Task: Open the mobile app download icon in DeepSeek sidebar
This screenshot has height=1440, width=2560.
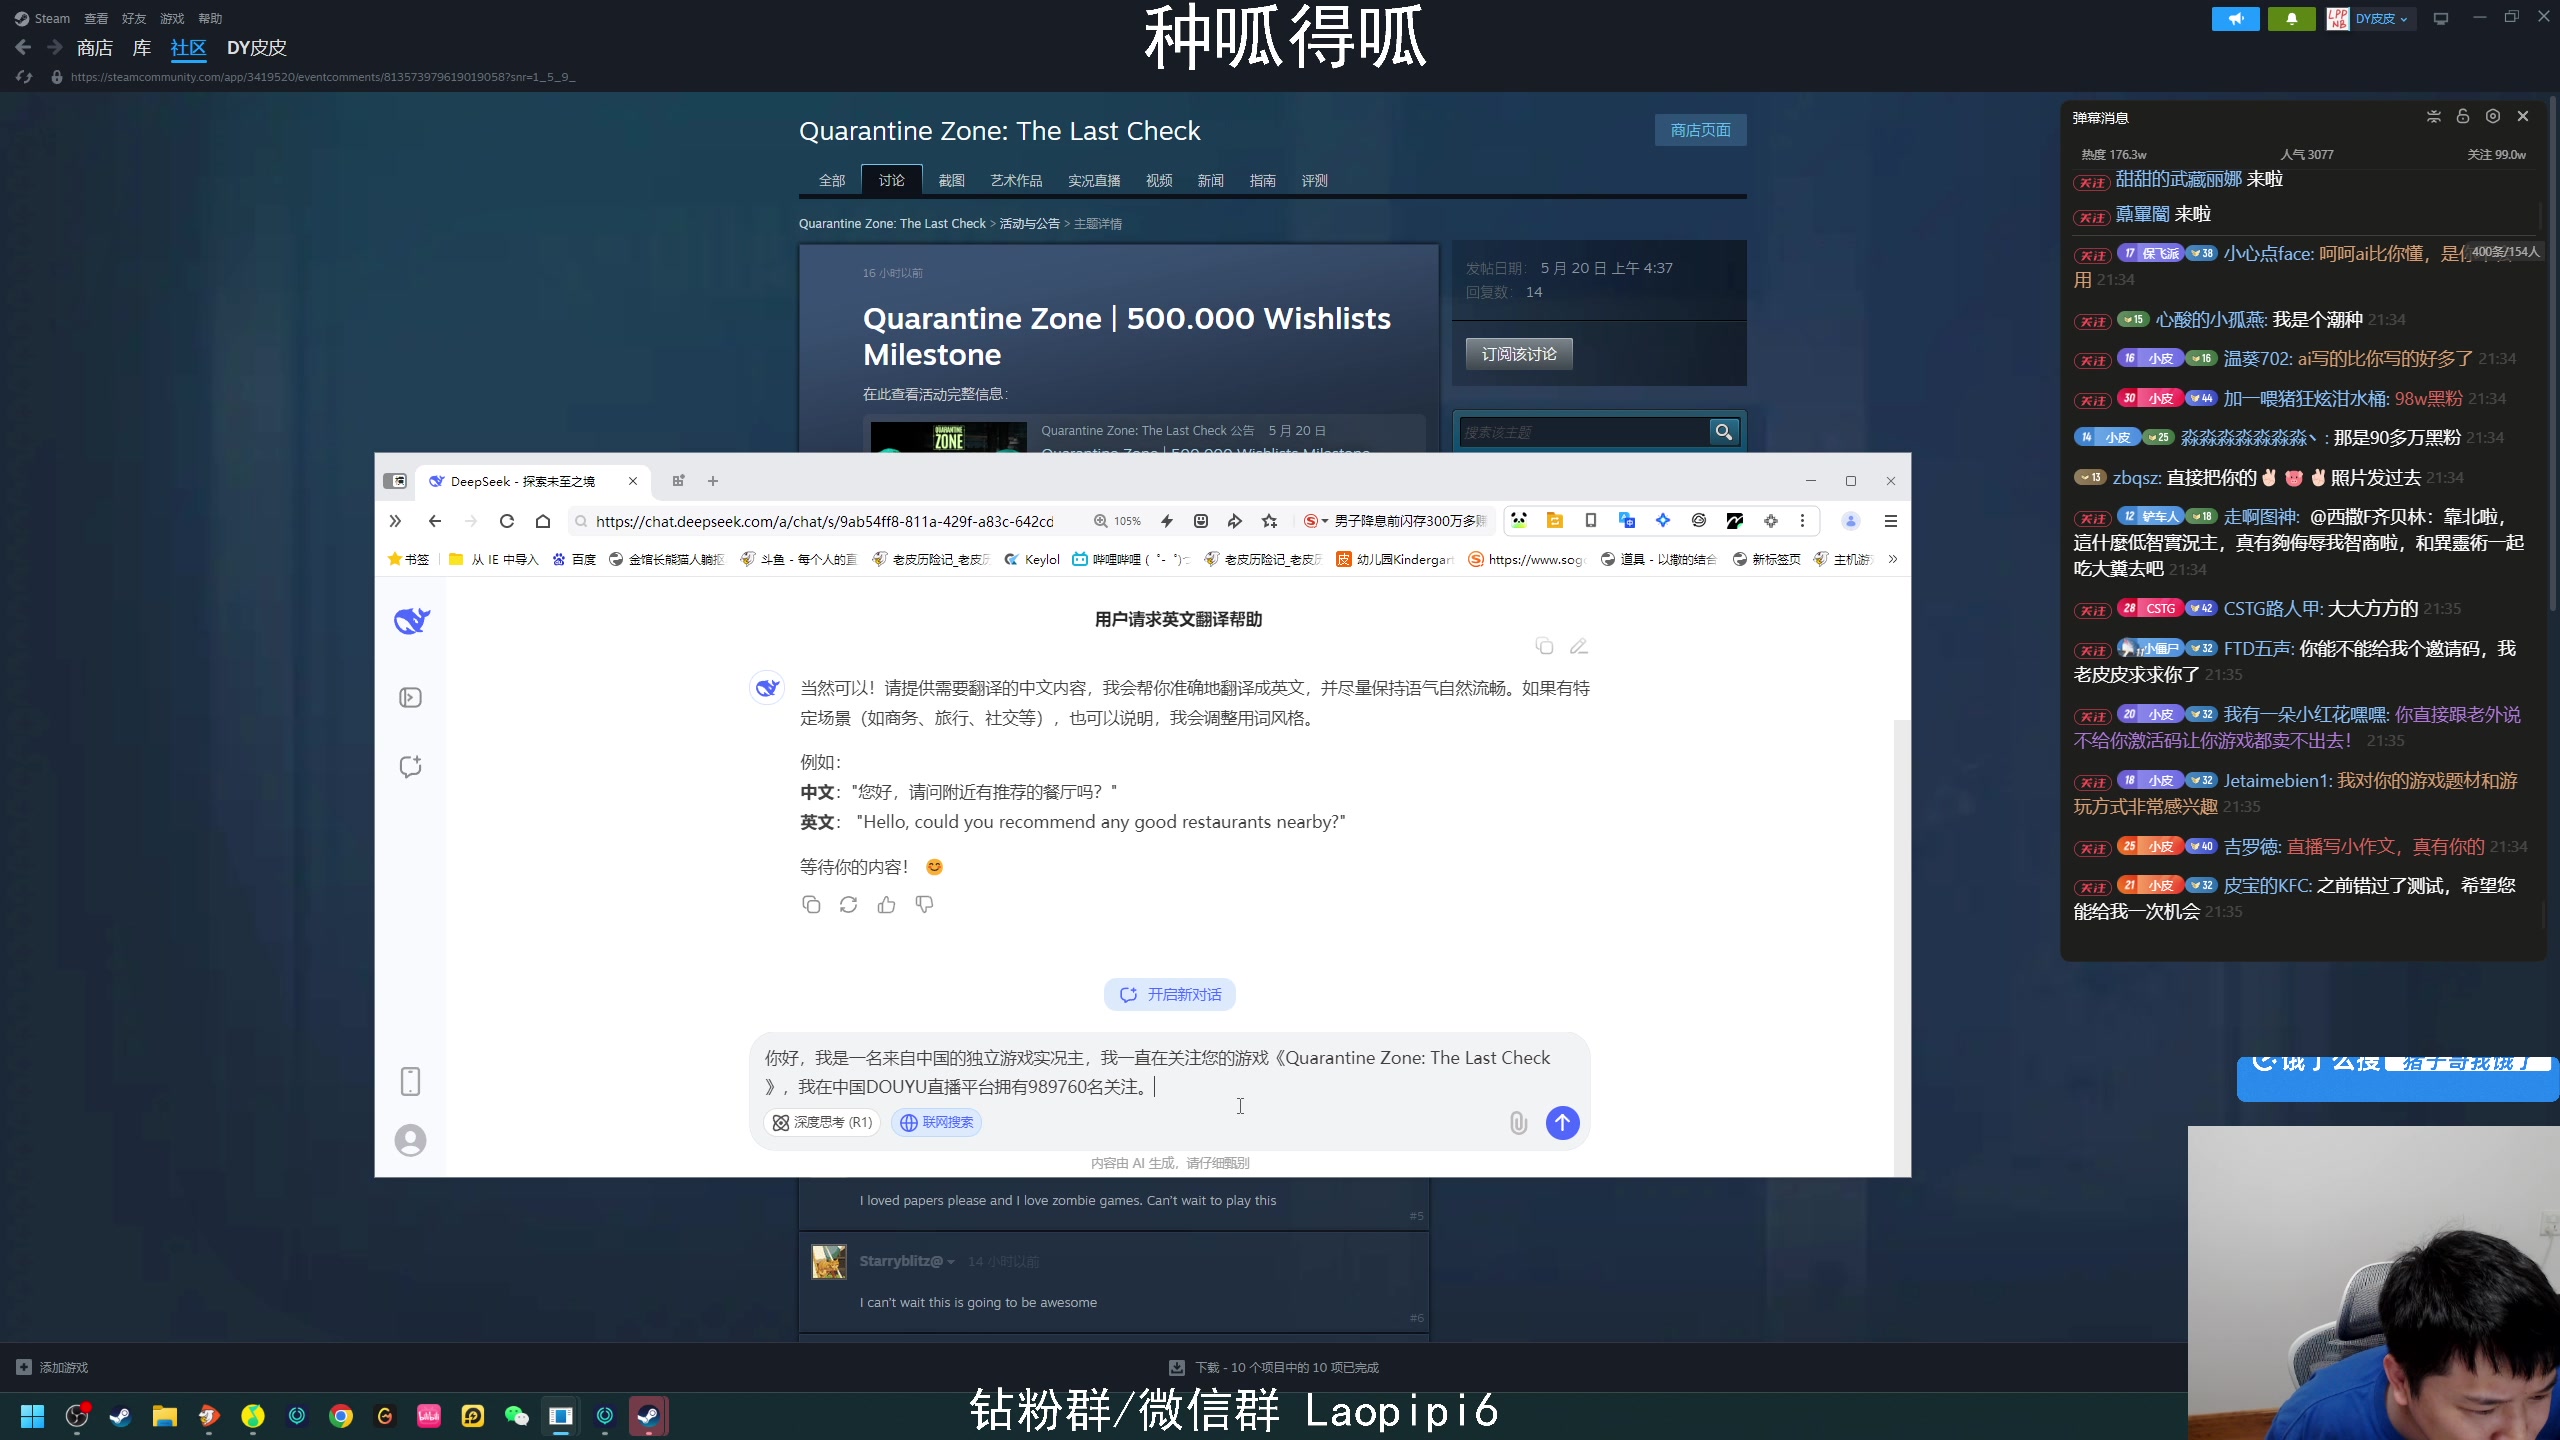Action: (x=410, y=1081)
